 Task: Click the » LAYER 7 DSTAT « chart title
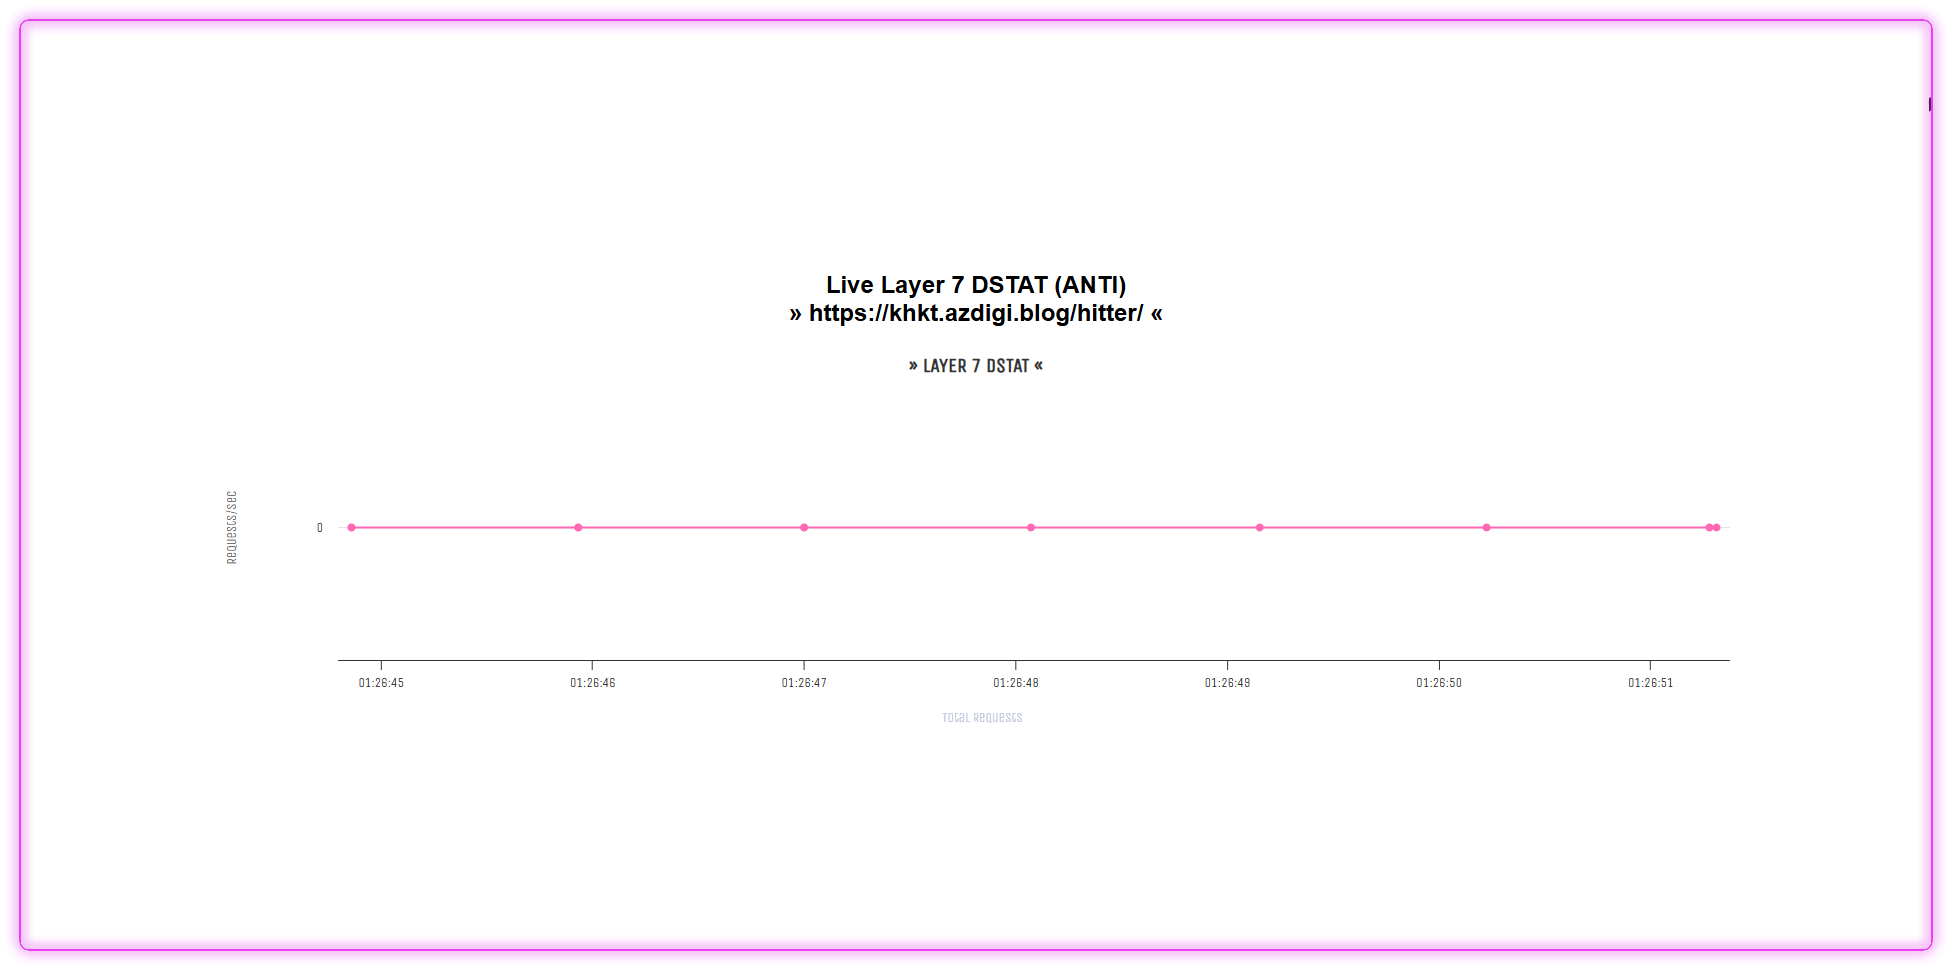tap(975, 366)
